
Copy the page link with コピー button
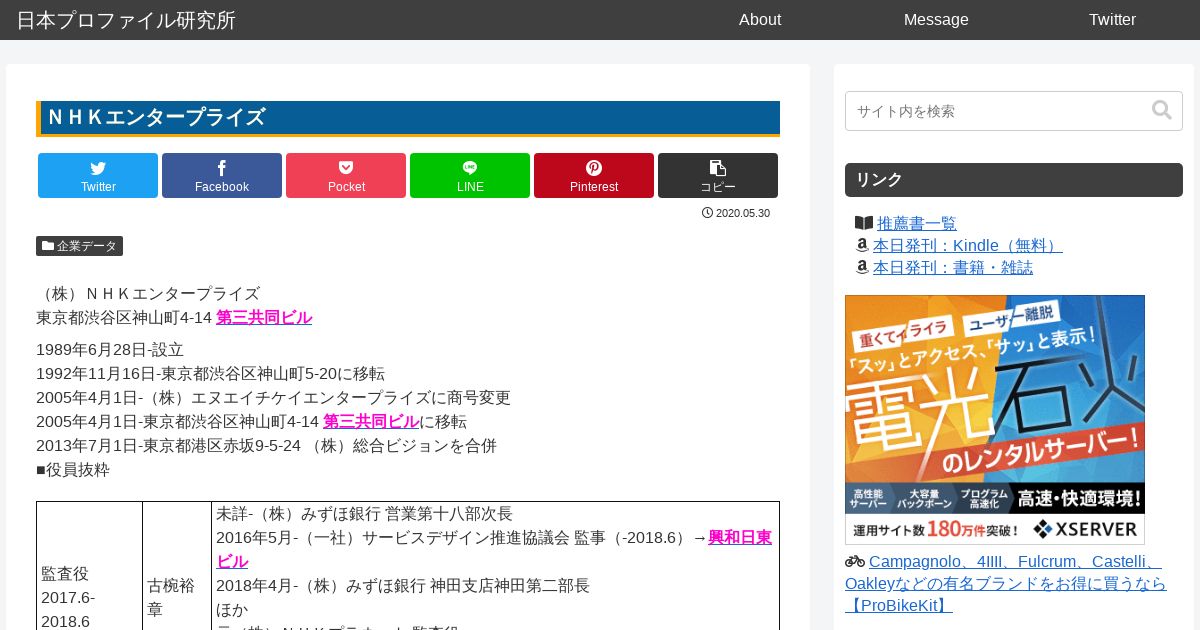tap(718, 175)
